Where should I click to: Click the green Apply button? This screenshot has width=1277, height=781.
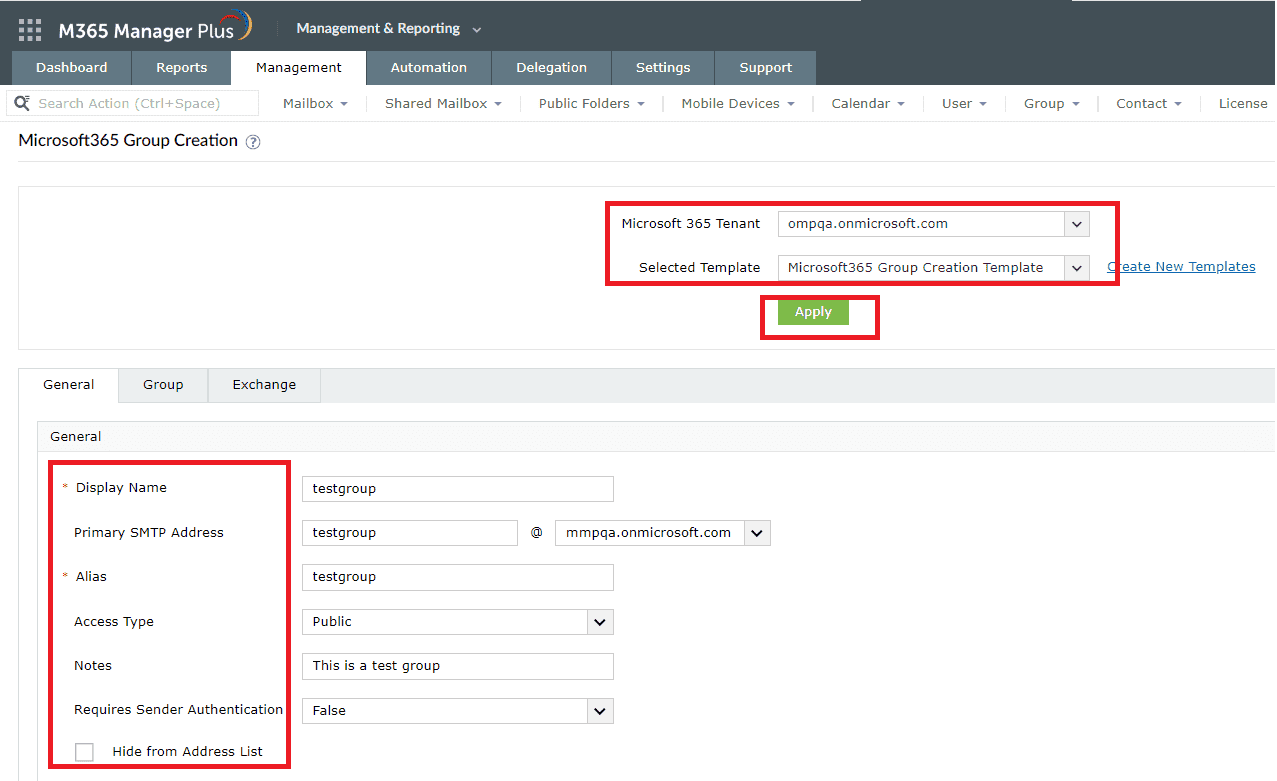(812, 311)
